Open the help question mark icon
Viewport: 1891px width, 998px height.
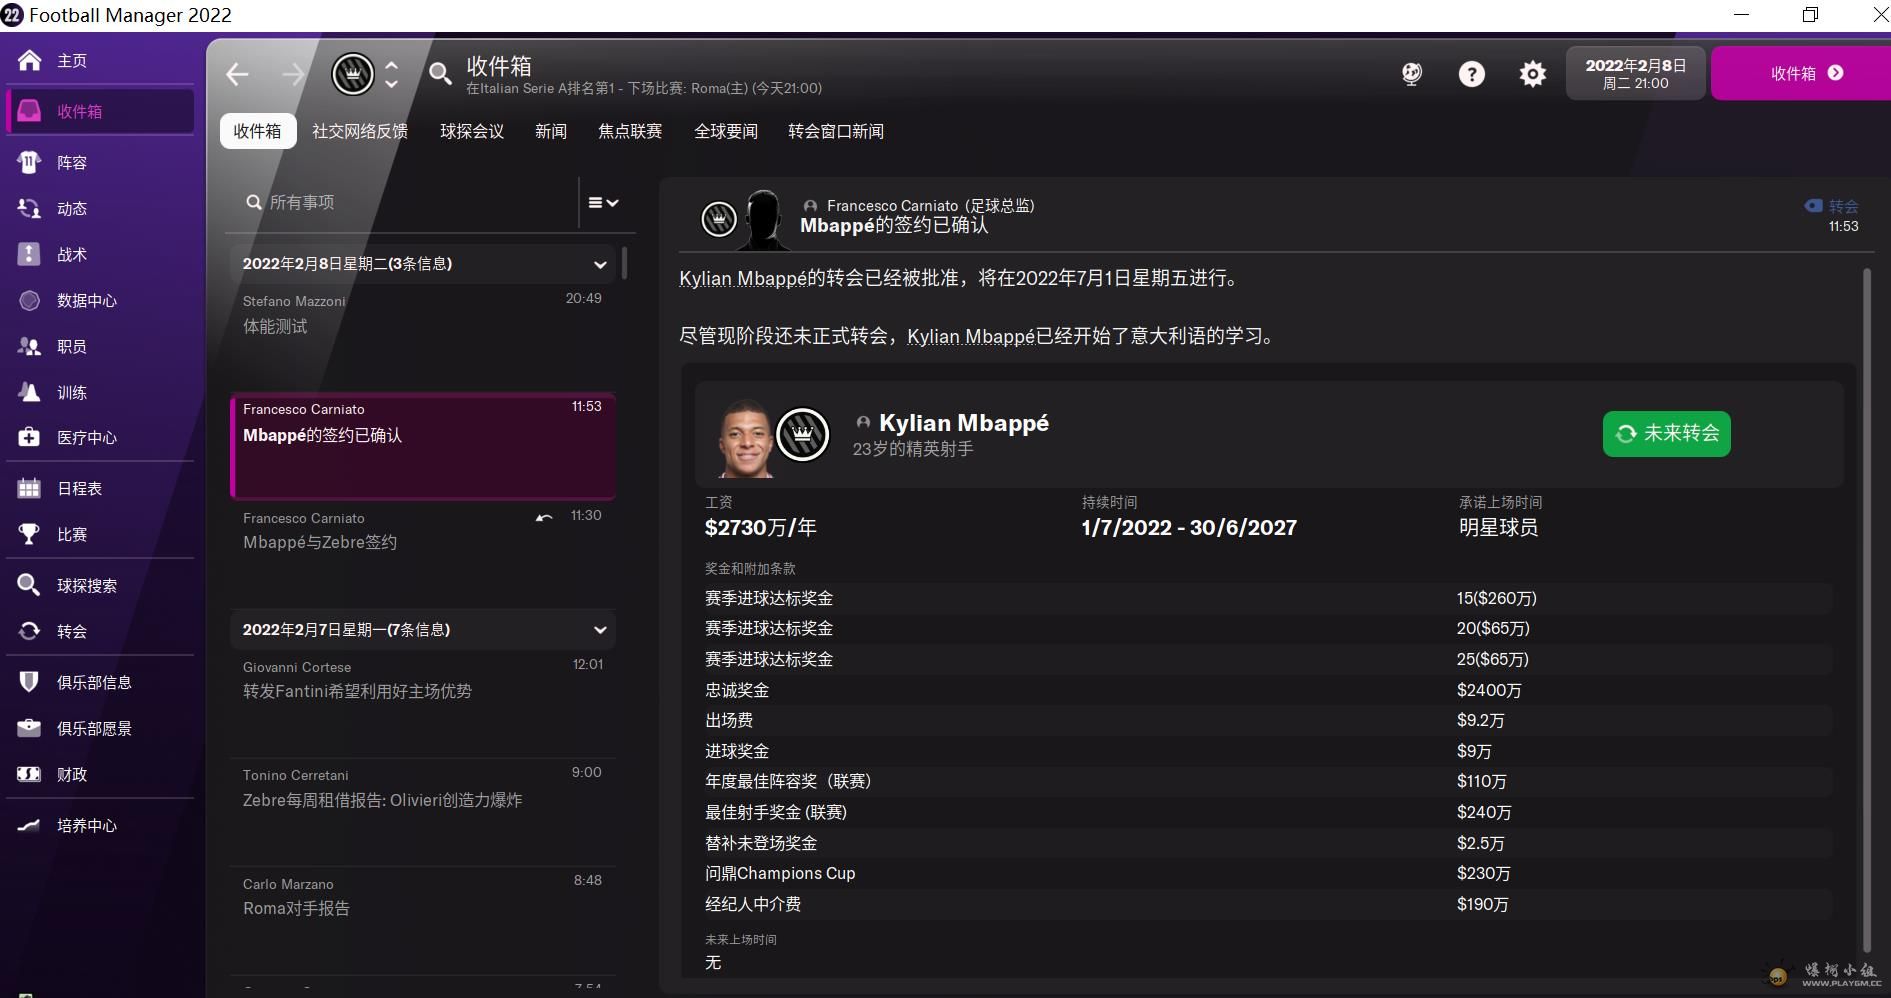[1471, 73]
